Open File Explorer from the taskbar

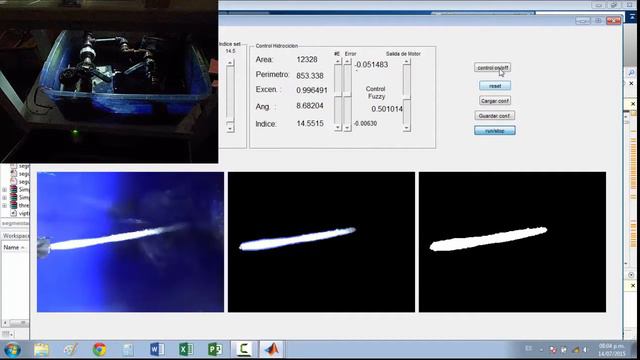[x=41, y=350]
